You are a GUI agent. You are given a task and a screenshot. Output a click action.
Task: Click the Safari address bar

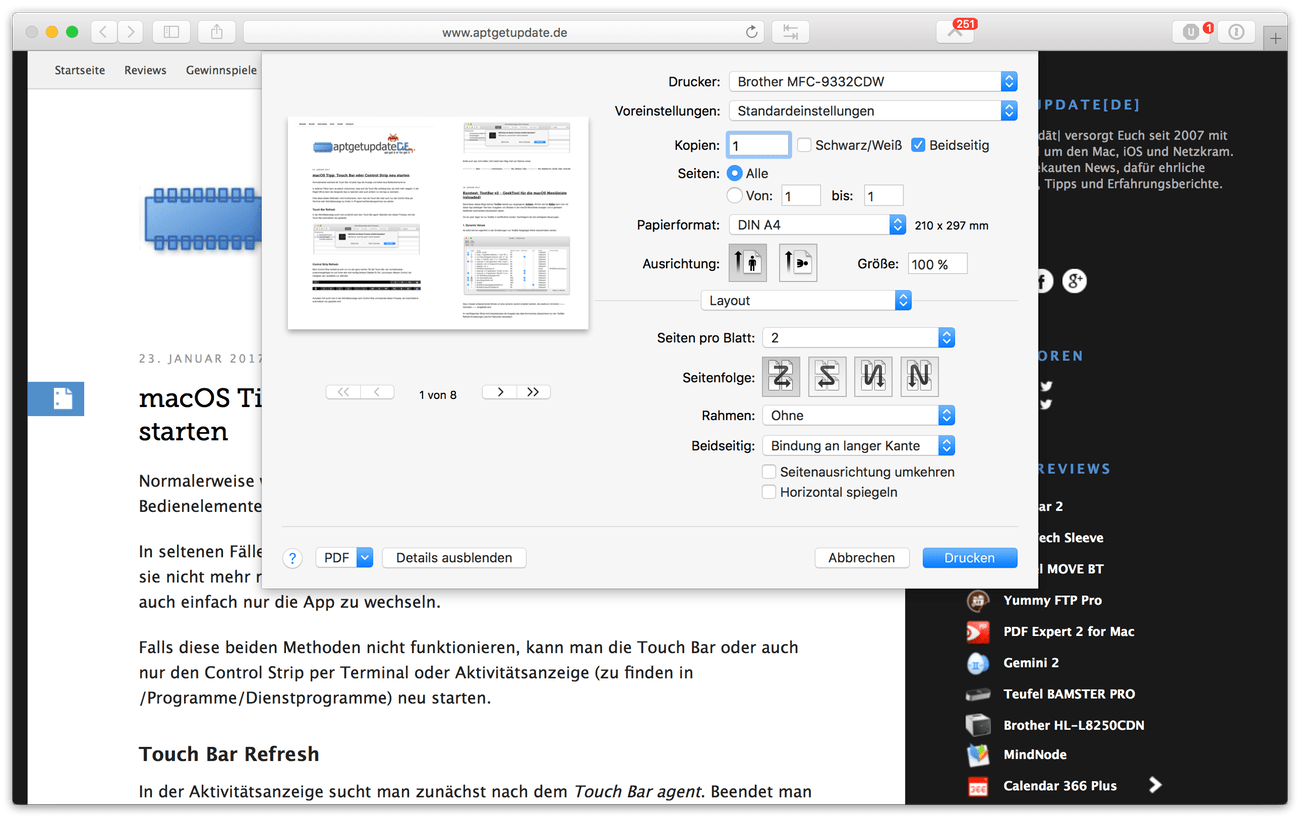(504, 32)
